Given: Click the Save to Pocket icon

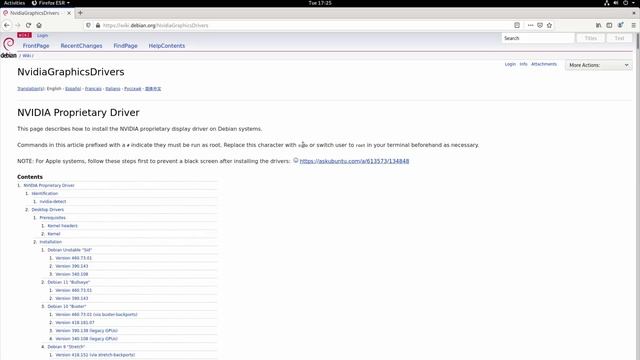Looking at the screenshot, I should coord(540,25).
